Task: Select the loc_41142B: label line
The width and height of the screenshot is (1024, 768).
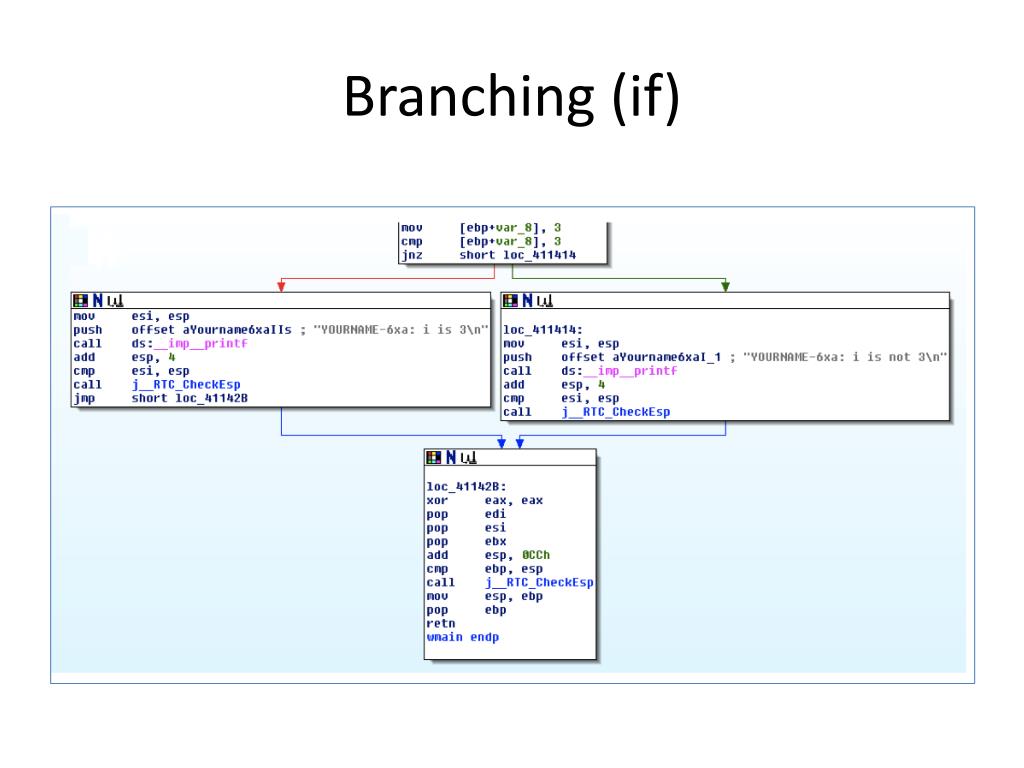Action: [x=466, y=486]
